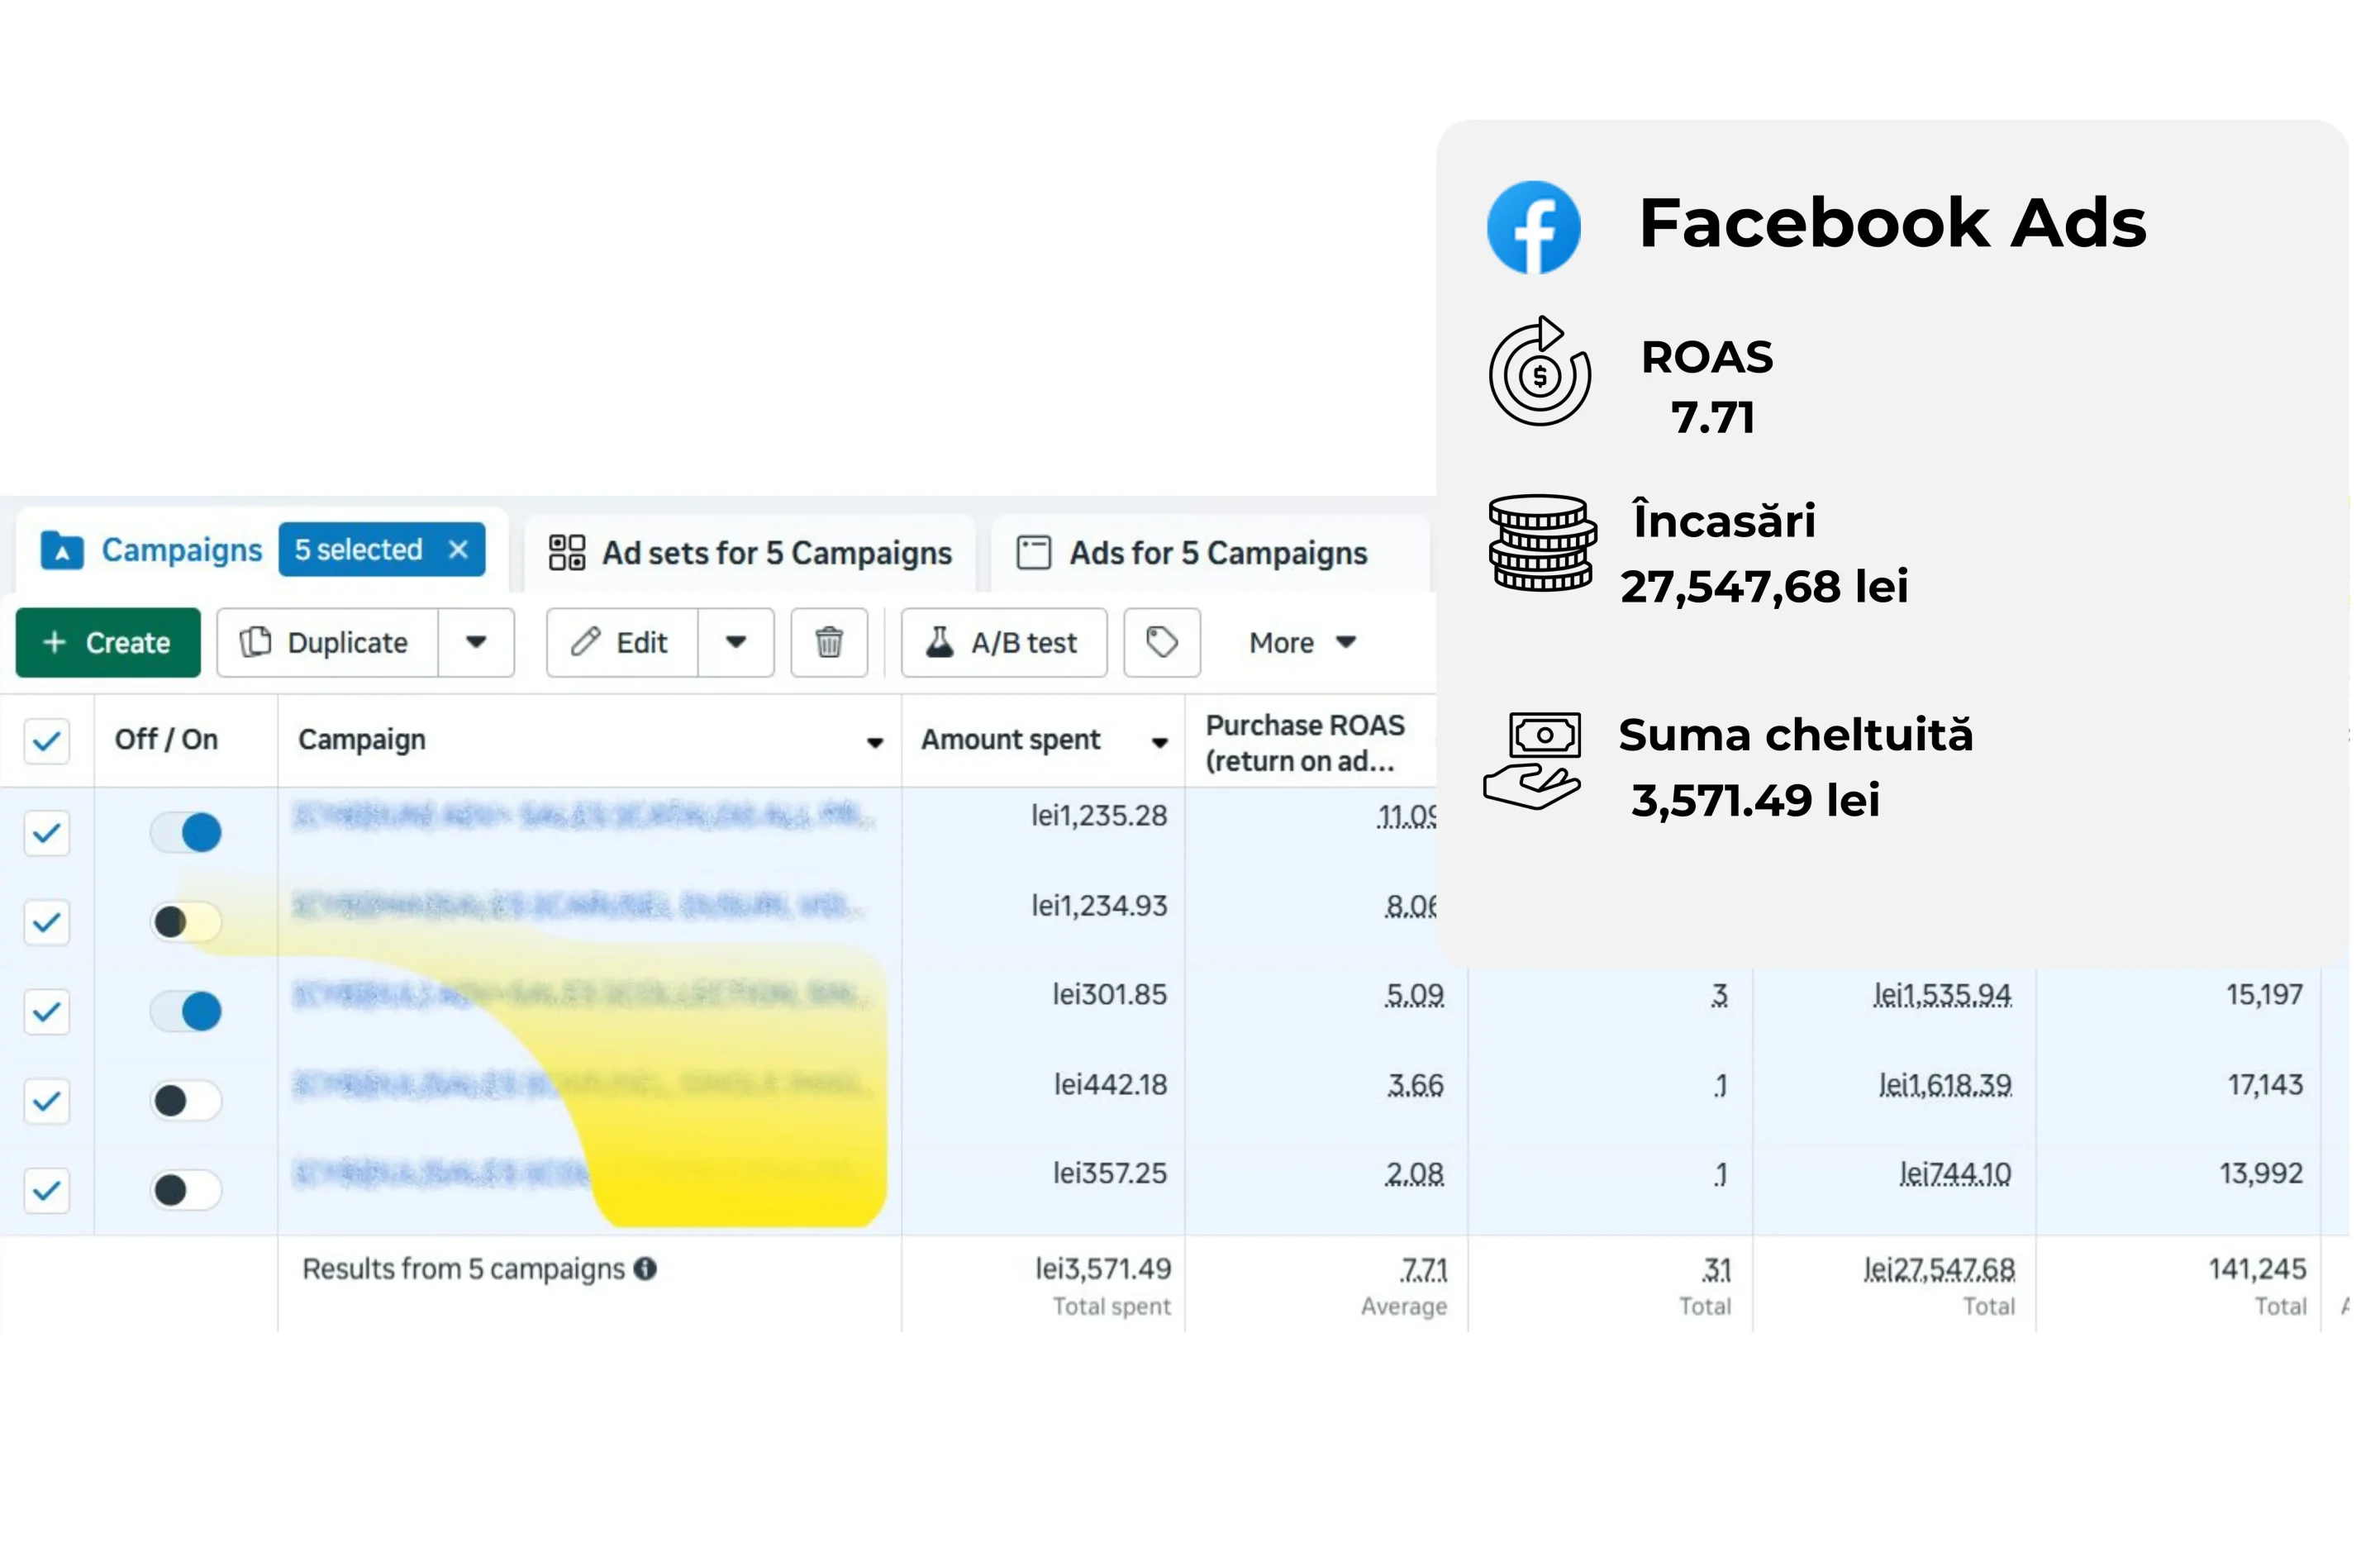2380x1547 pixels.
Task: Clear the 5 selected filter with the X
Action: coord(458,549)
